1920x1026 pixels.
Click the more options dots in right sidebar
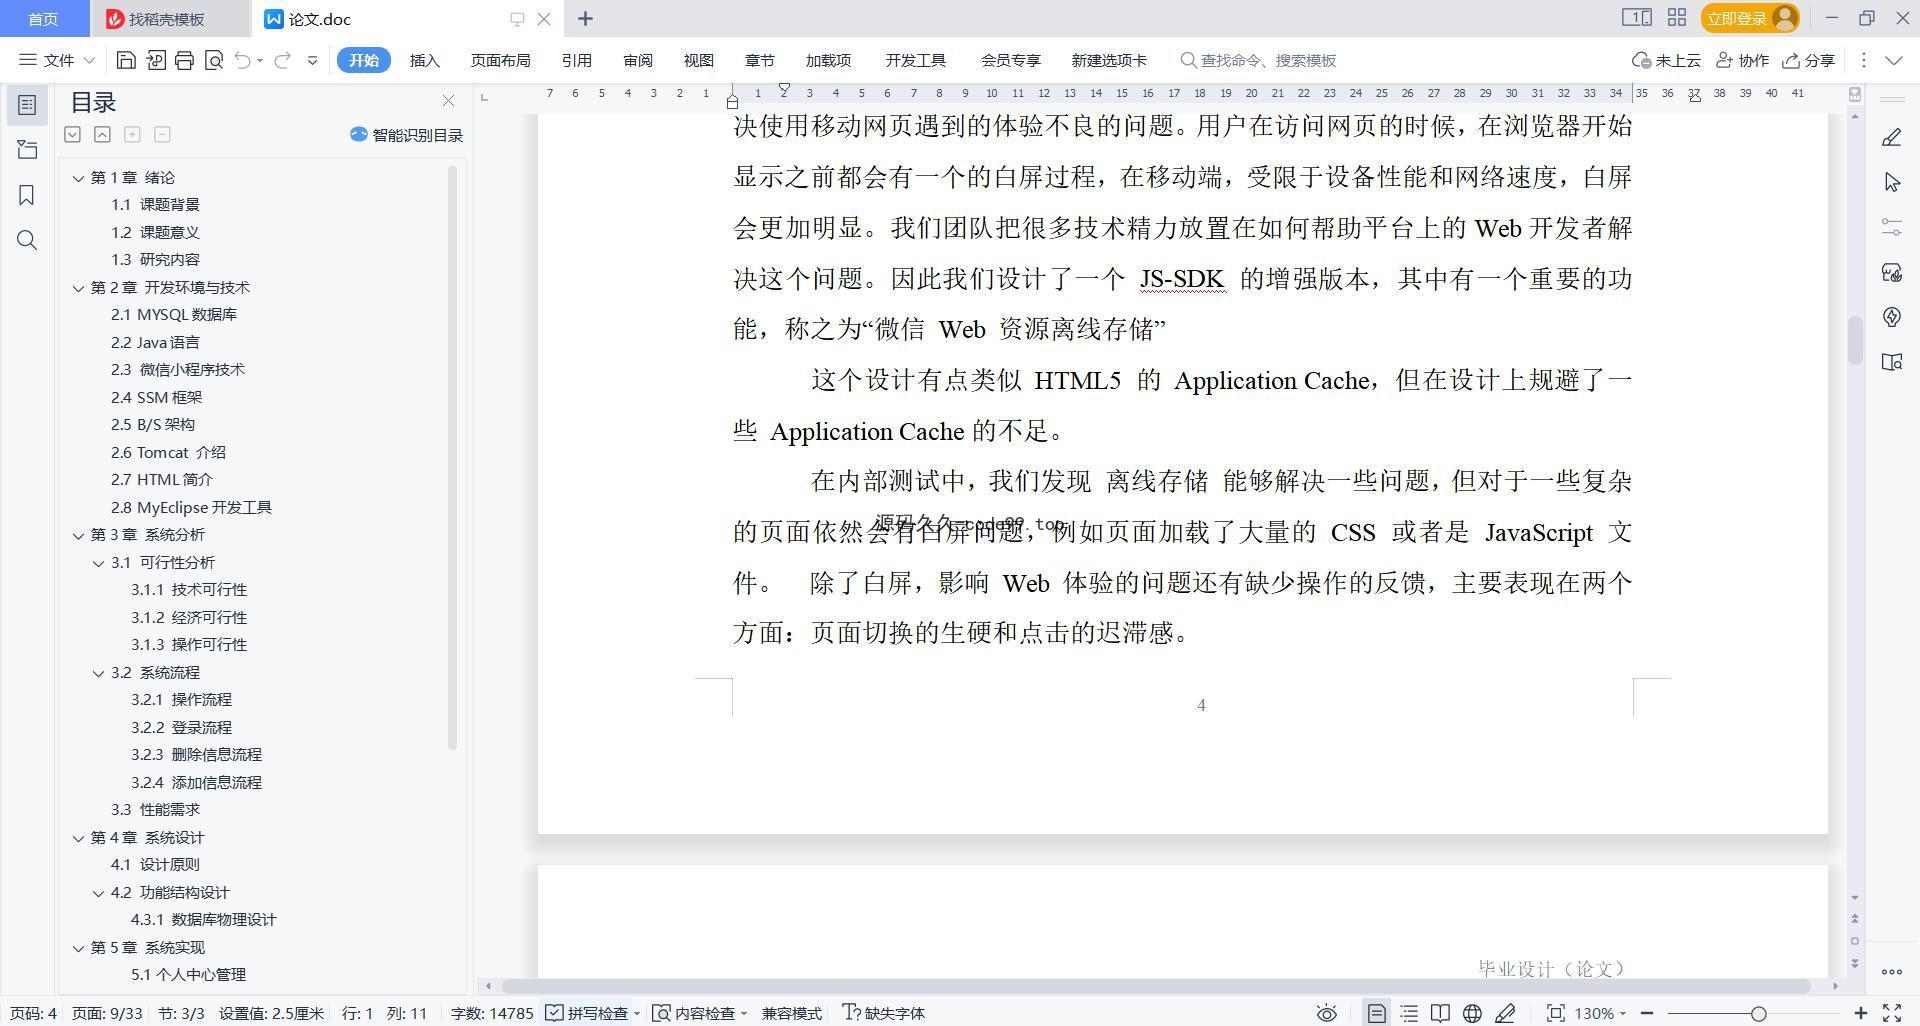[x=1891, y=971]
